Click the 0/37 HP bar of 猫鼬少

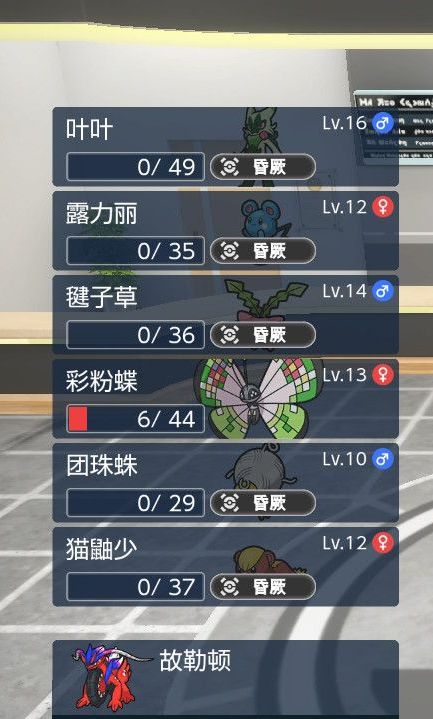tap(135, 587)
